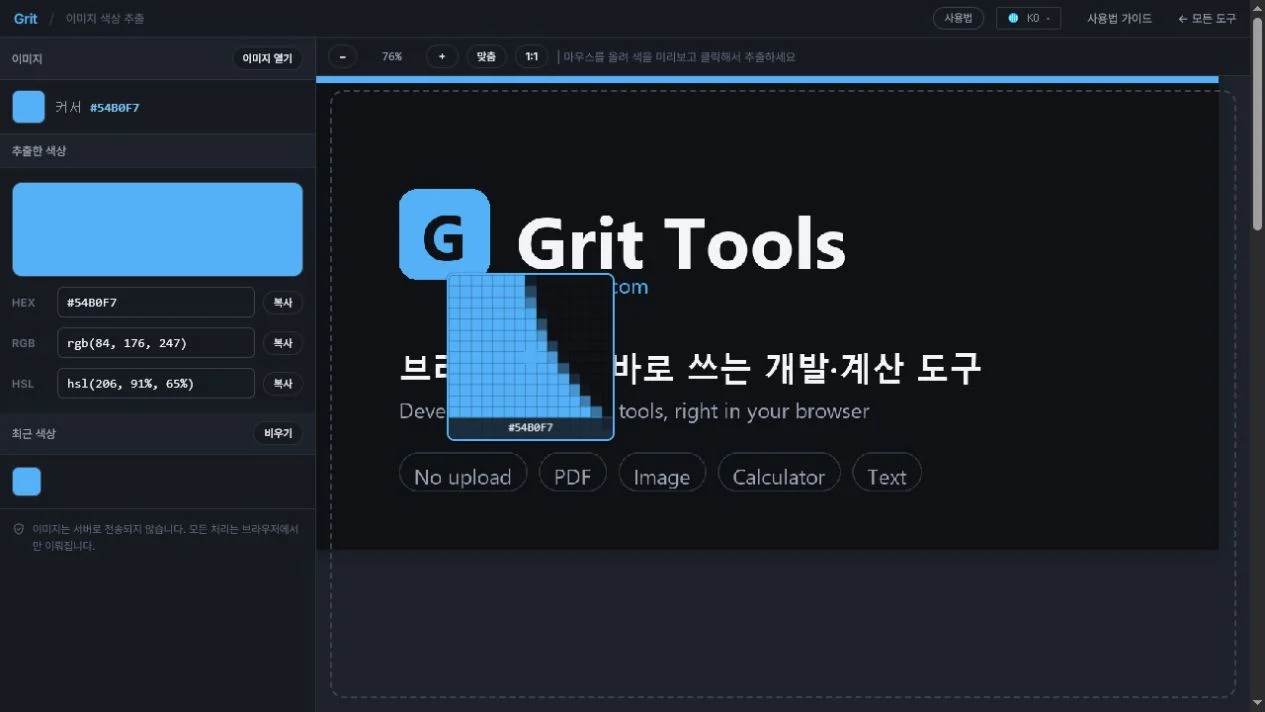The width and height of the screenshot is (1265, 712).
Task: Open the 사용법 pill button
Action: 958,18
